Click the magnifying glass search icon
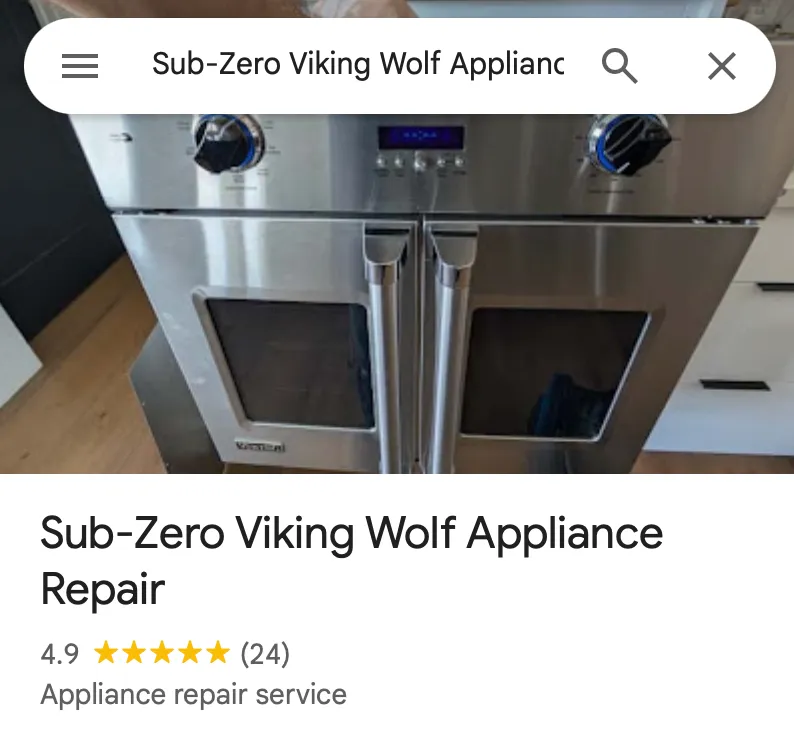This screenshot has height=744, width=794. pyautogui.click(x=619, y=66)
